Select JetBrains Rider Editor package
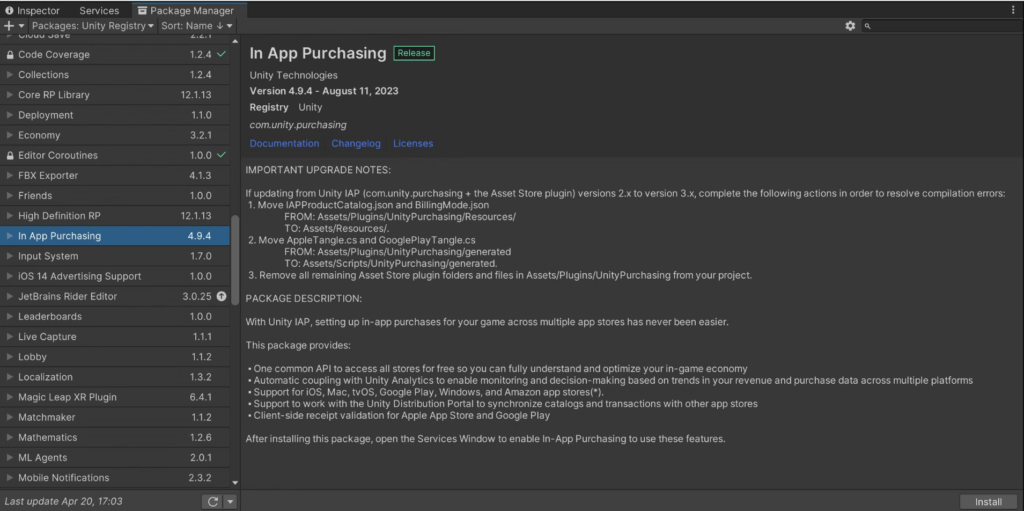1024x511 pixels. coord(115,296)
